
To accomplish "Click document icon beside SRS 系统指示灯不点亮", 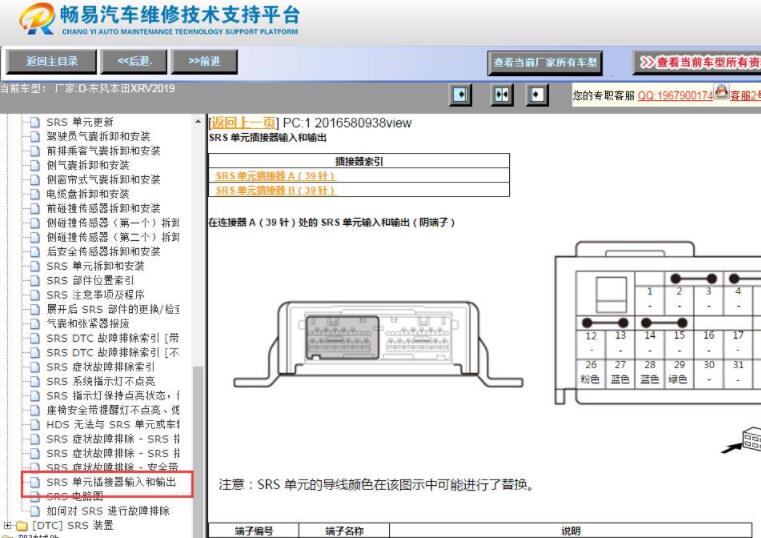I will 35,381.
